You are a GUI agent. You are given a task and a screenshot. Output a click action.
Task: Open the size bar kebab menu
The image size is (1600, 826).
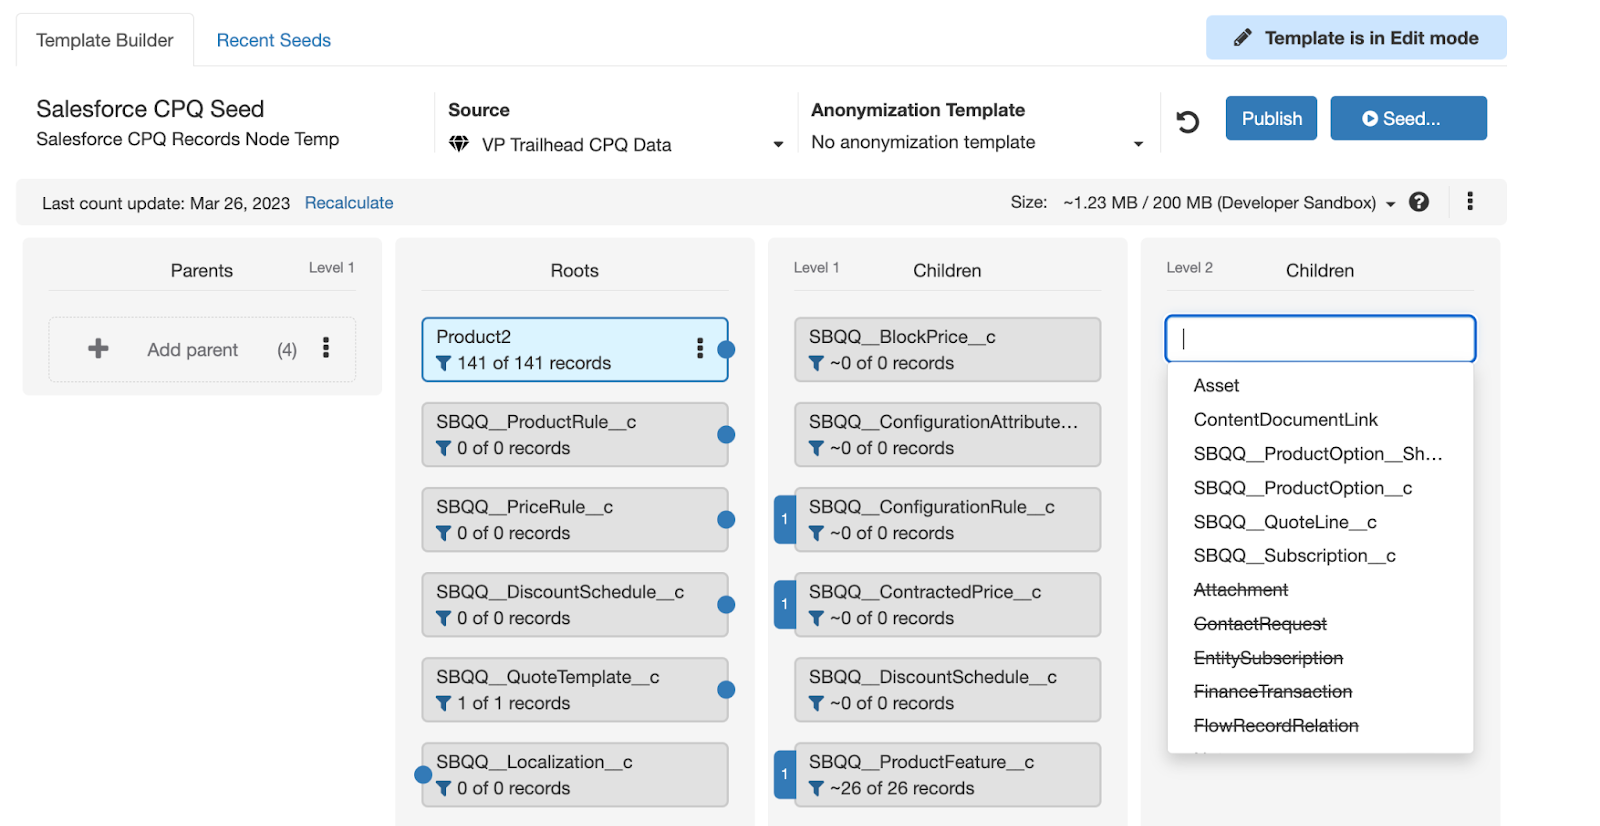pyautogui.click(x=1470, y=201)
